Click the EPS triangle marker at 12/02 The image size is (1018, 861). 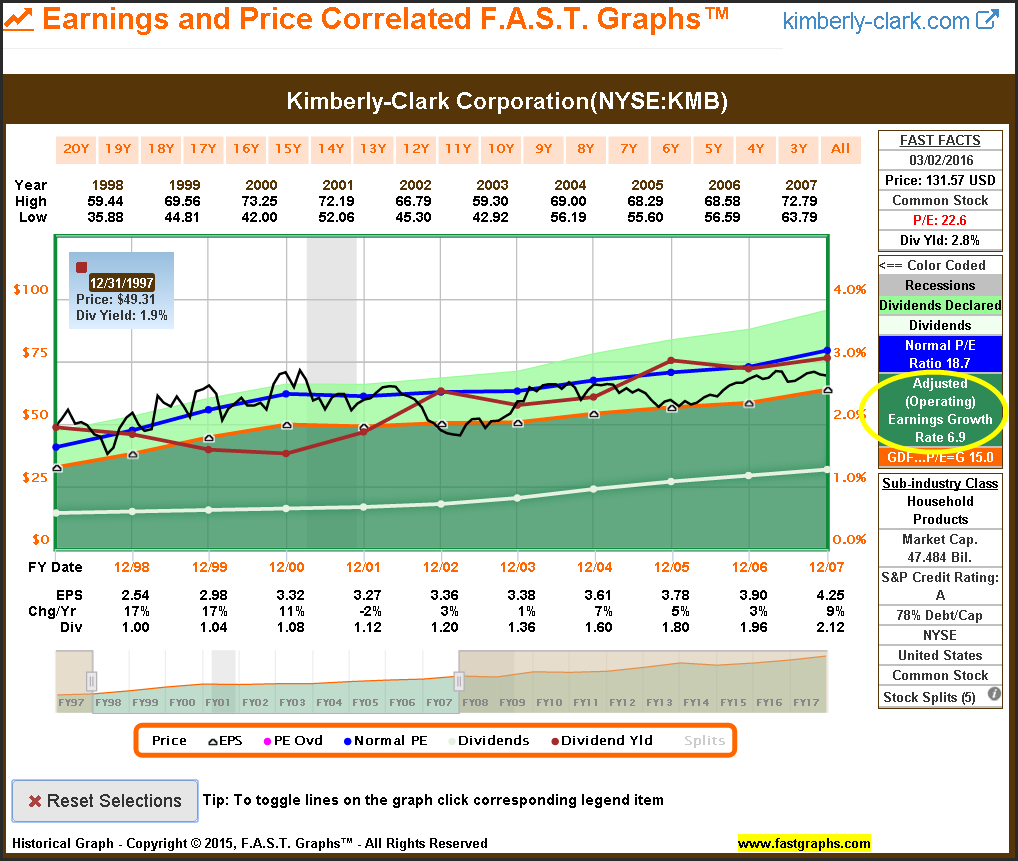pyautogui.click(x=441, y=425)
